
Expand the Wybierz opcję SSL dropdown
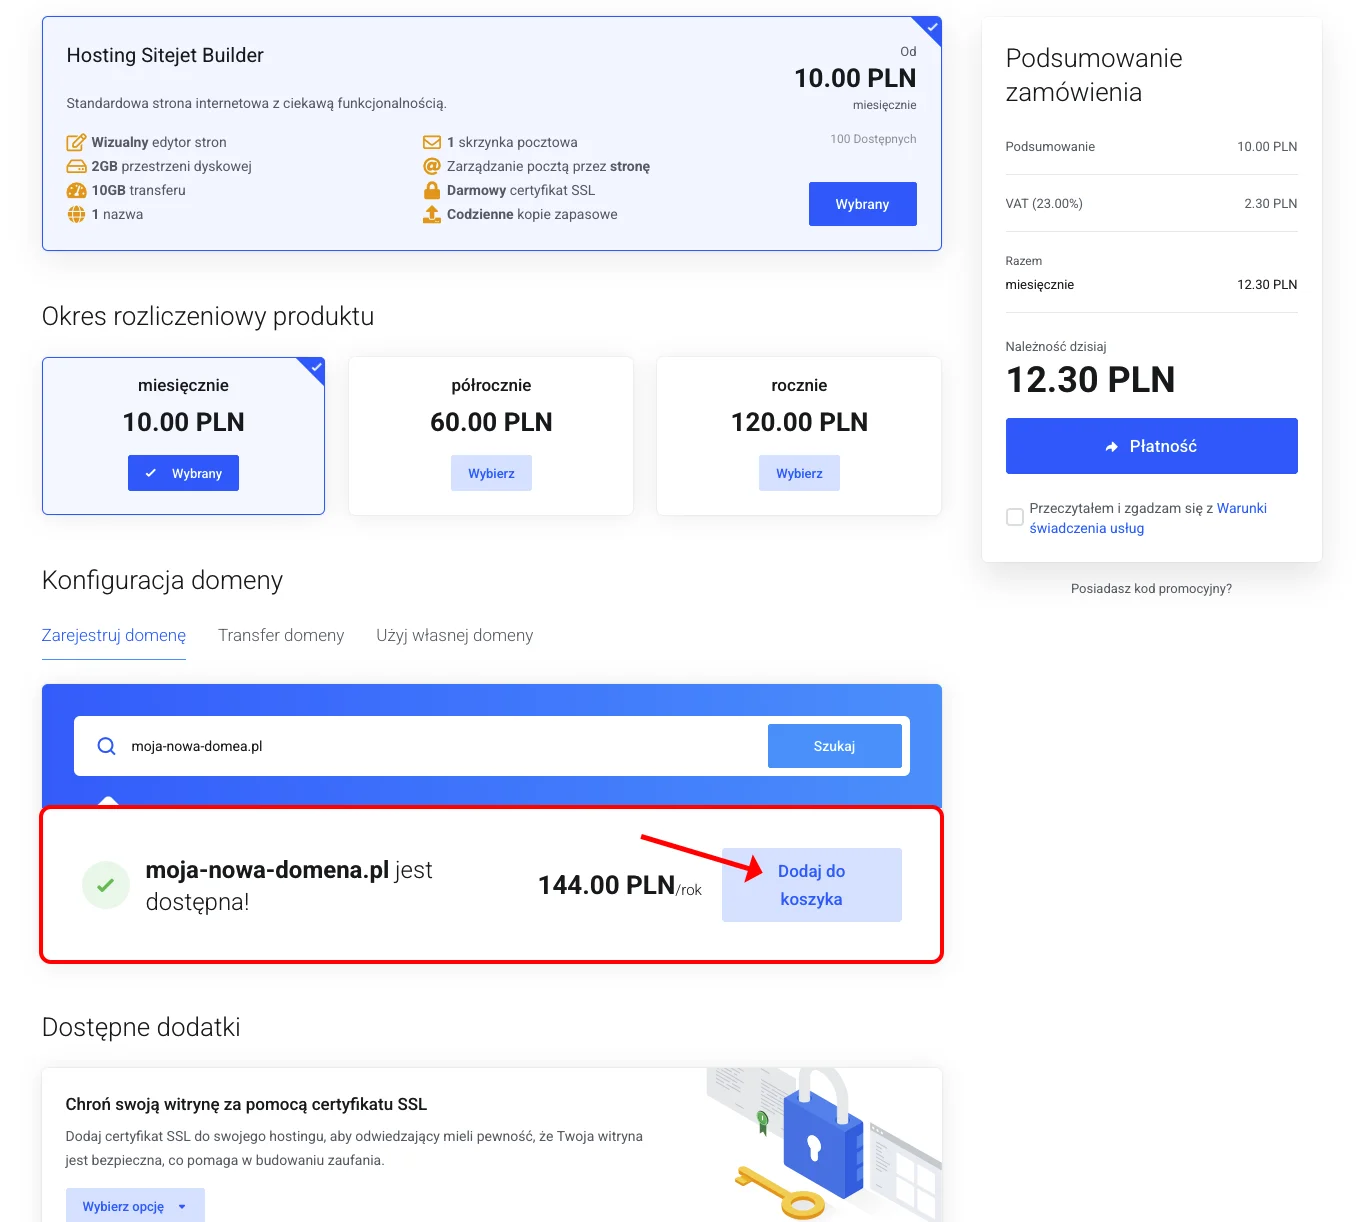click(135, 1206)
